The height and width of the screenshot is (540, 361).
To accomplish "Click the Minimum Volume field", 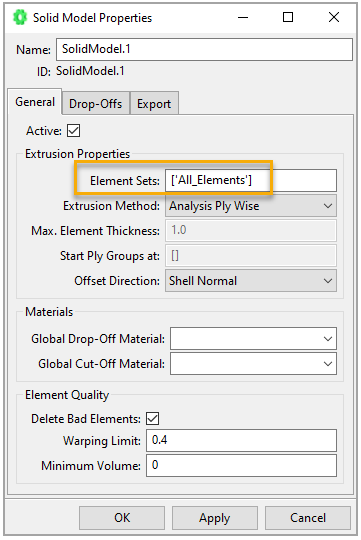I will tap(241, 465).
